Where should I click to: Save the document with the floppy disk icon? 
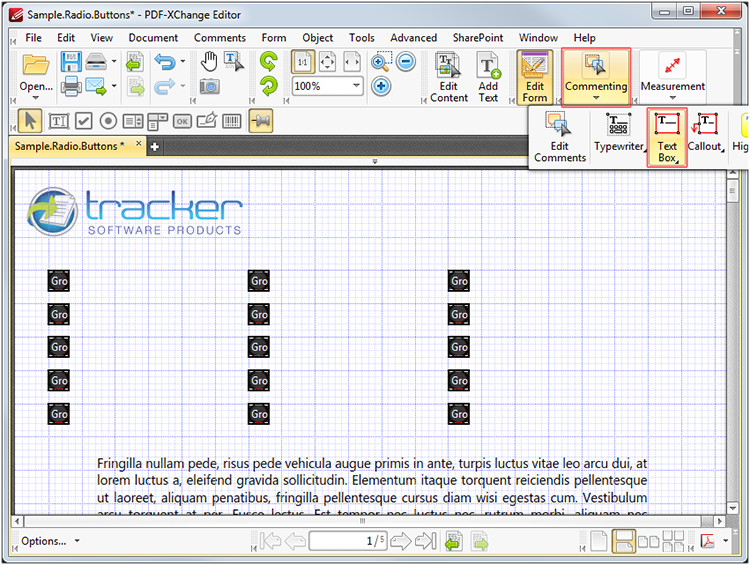71,62
